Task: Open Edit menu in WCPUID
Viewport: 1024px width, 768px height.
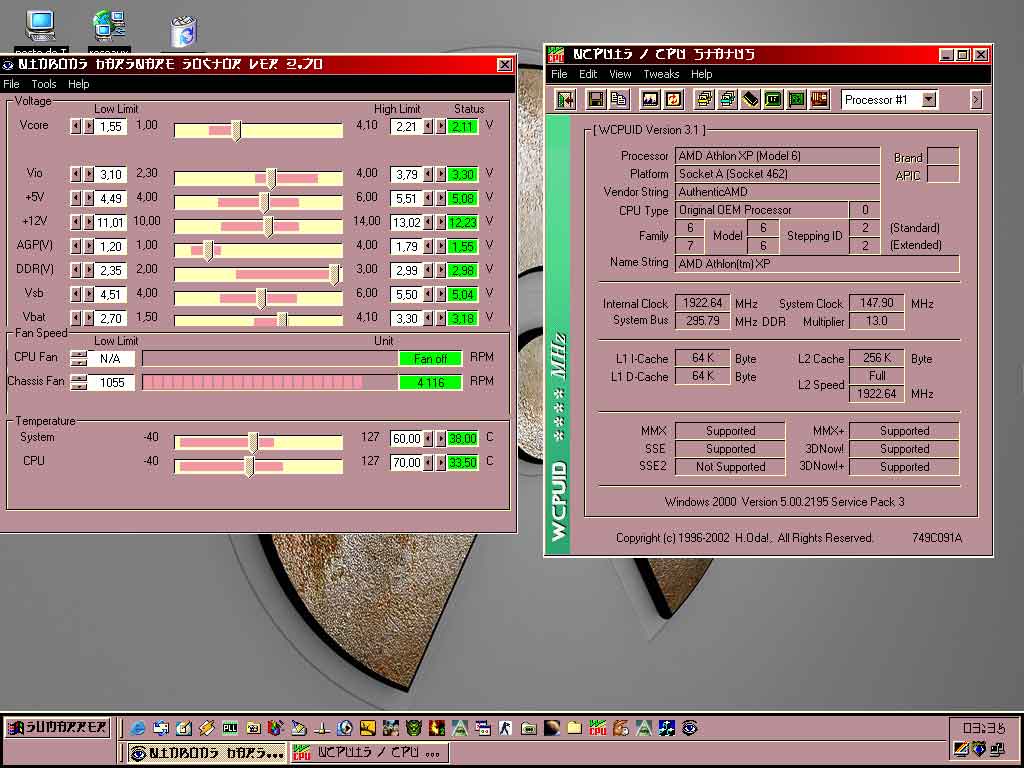Action: click(588, 74)
